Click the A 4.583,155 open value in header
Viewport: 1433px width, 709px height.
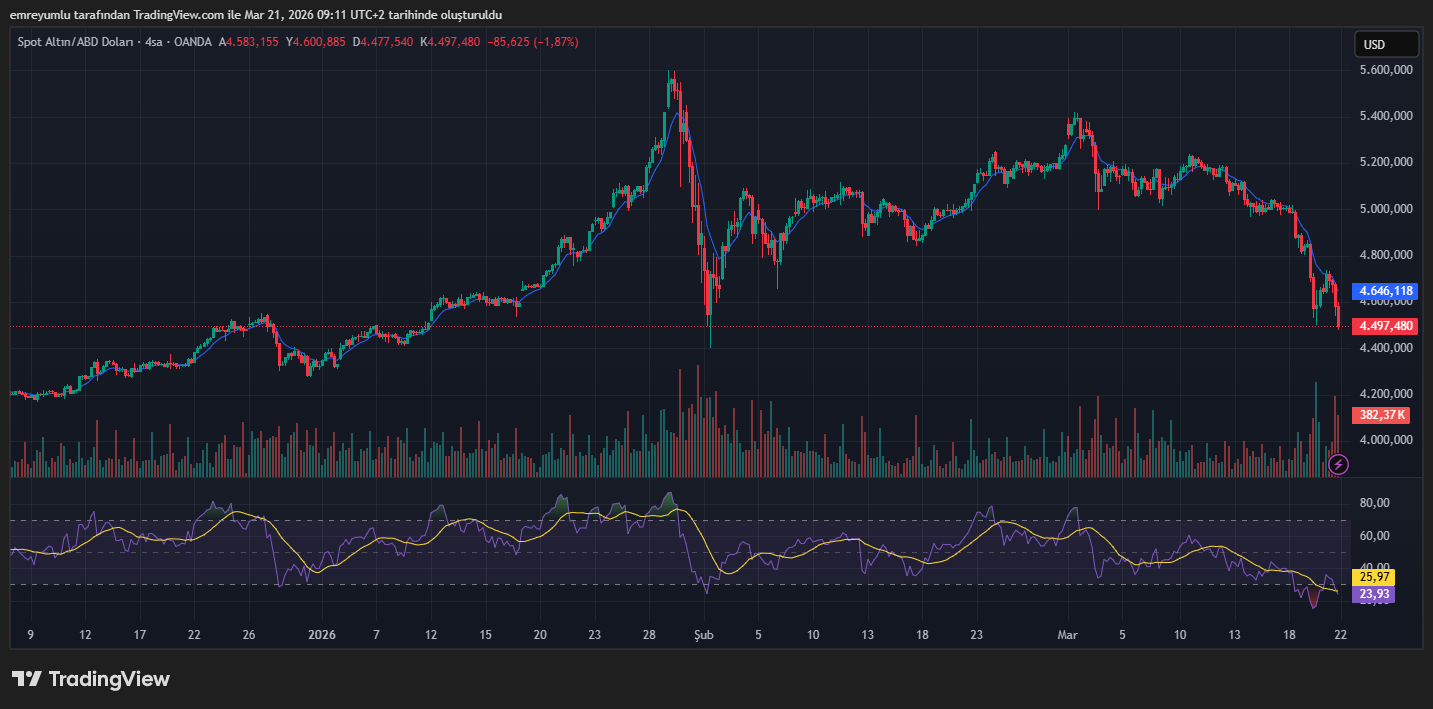pos(250,42)
